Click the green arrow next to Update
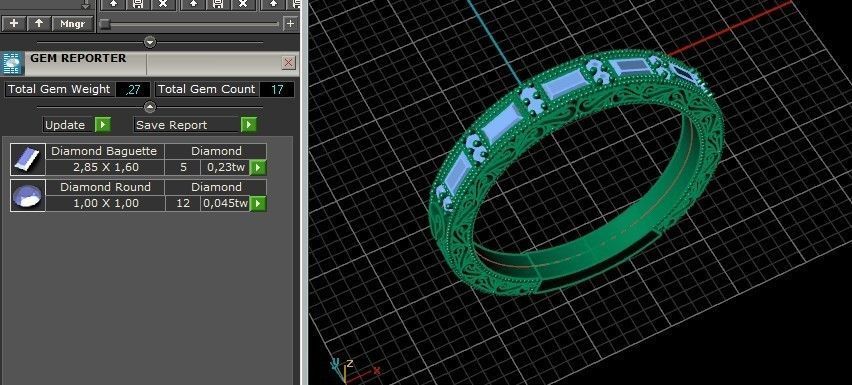Image resolution: width=852 pixels, height=385 pixels. 103,125
